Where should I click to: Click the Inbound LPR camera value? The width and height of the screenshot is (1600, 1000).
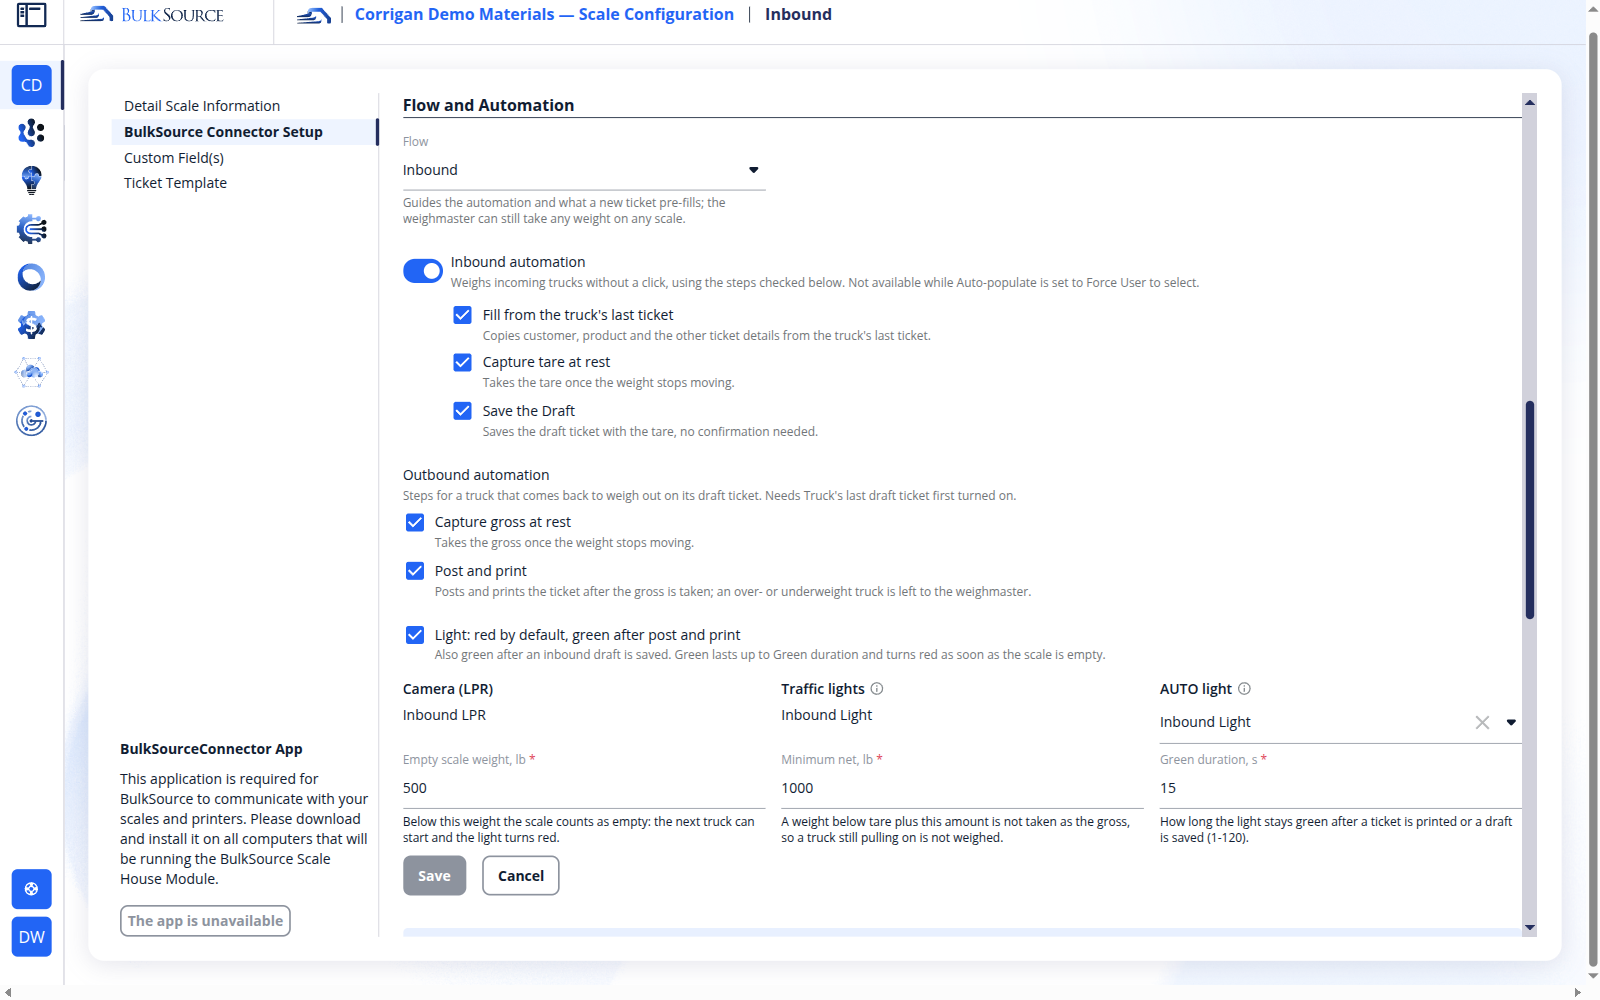click(445, 715)
